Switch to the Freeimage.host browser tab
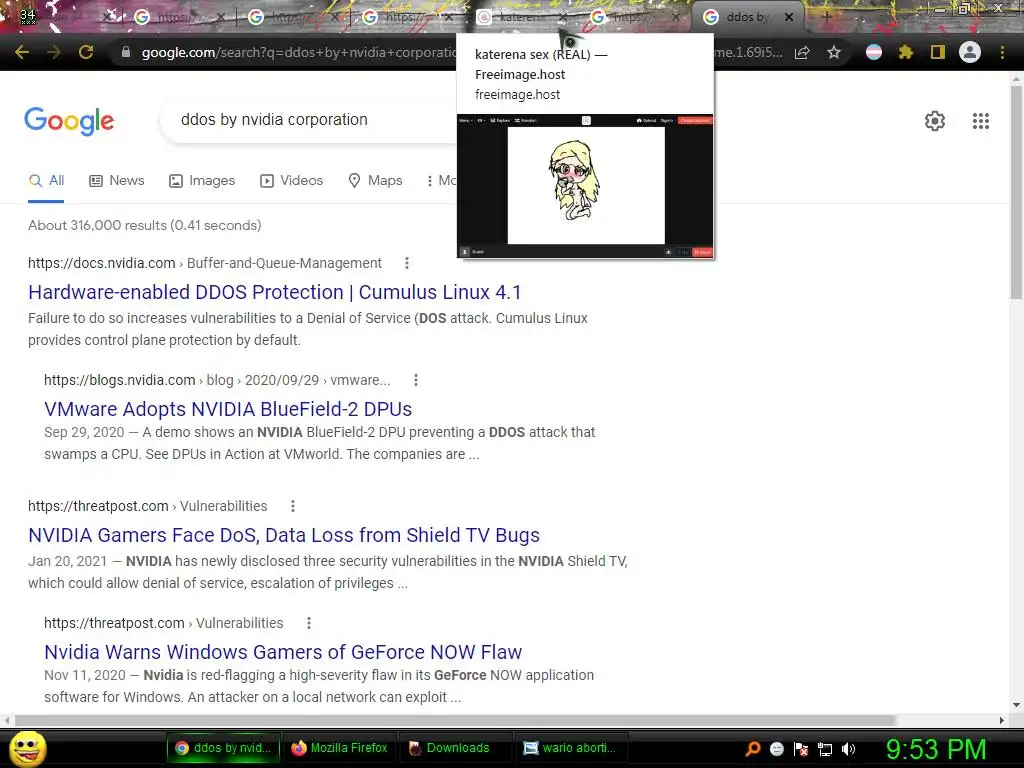This screenshot has width=1024, height=768. click(519, 18)
